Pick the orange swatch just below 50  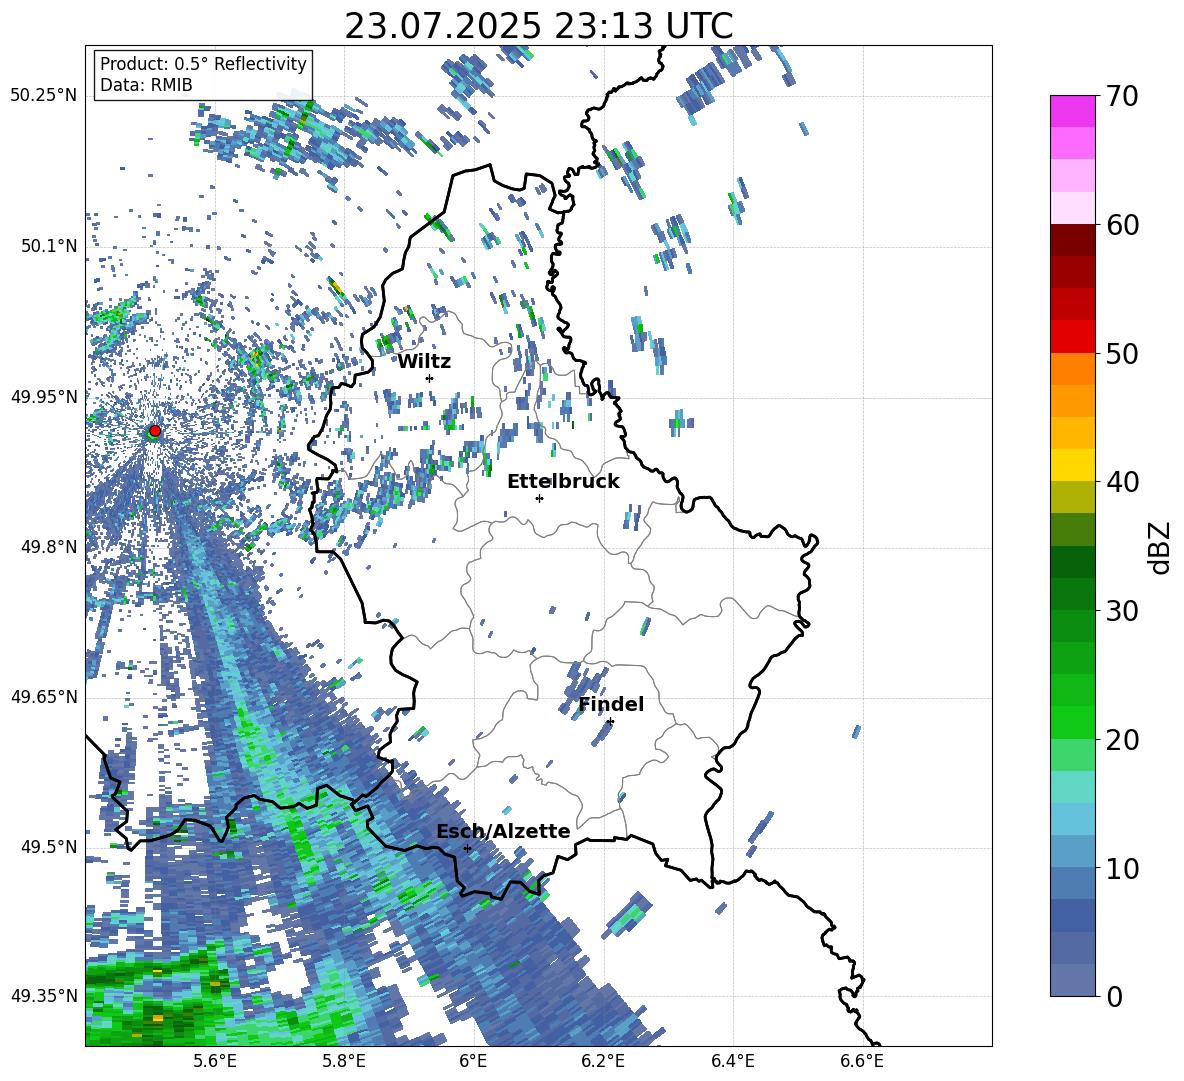1072,369
